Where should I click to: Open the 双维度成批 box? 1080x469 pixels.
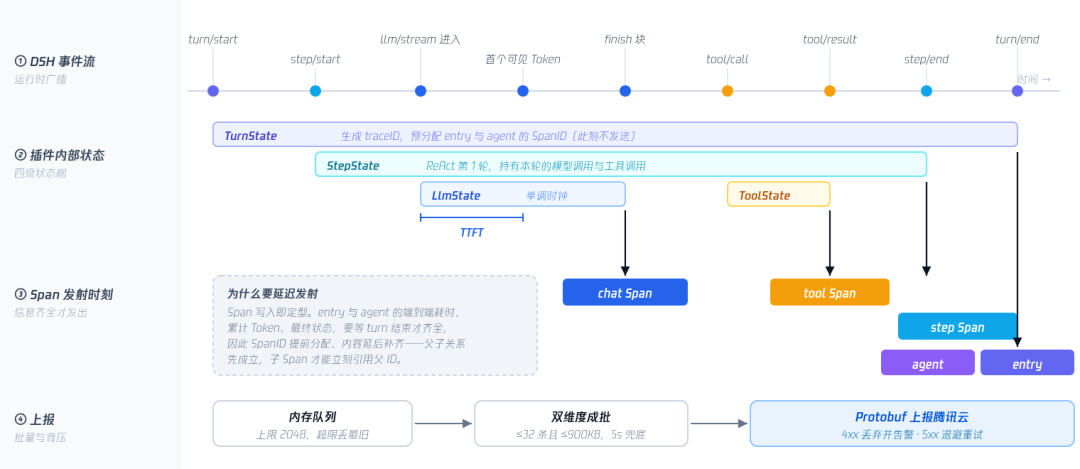click(x=581, y=424)
